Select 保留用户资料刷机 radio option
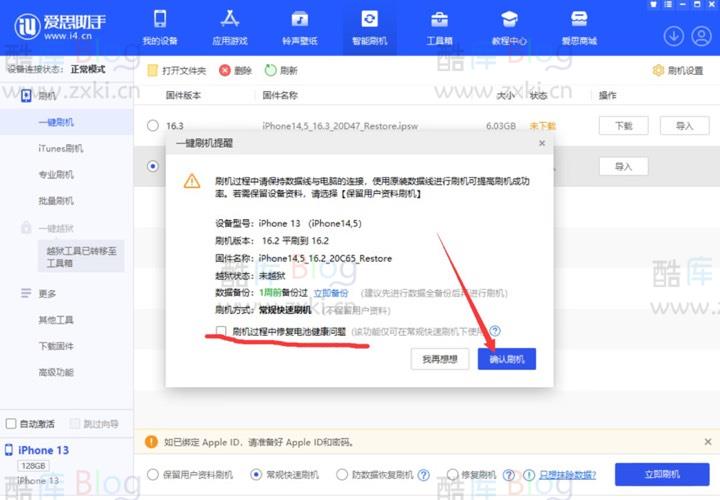The width and height of the screenshot is (720, 500). 153,475
